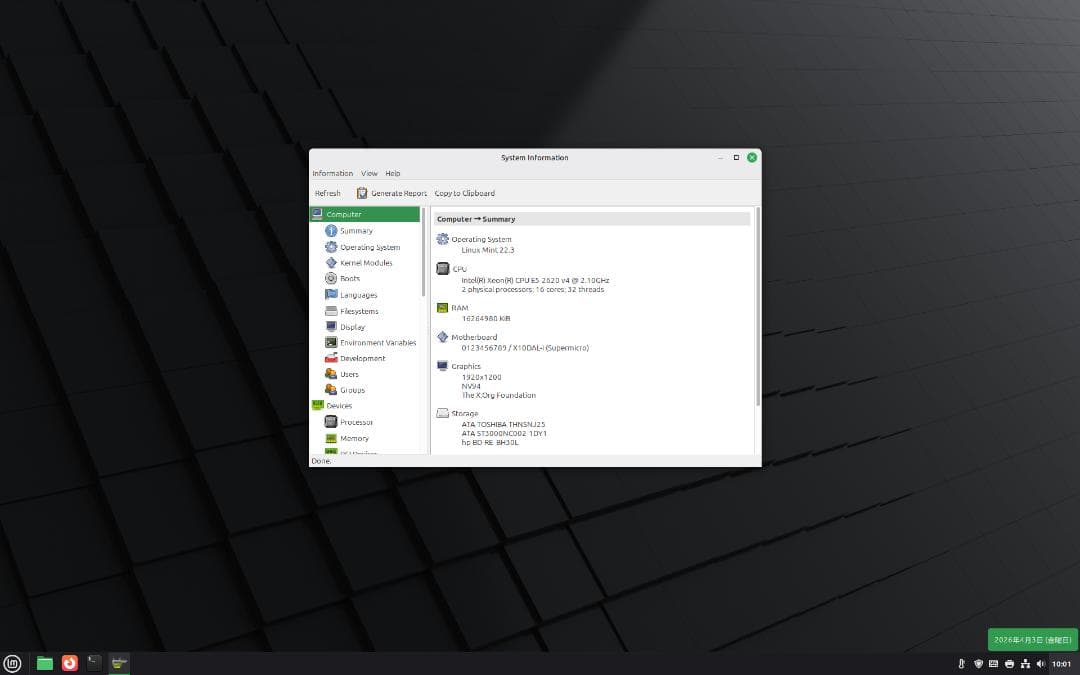Click the '1920x1200' resolution value
This screenshot has width=1080, height=675.
(x=481, y=377)
